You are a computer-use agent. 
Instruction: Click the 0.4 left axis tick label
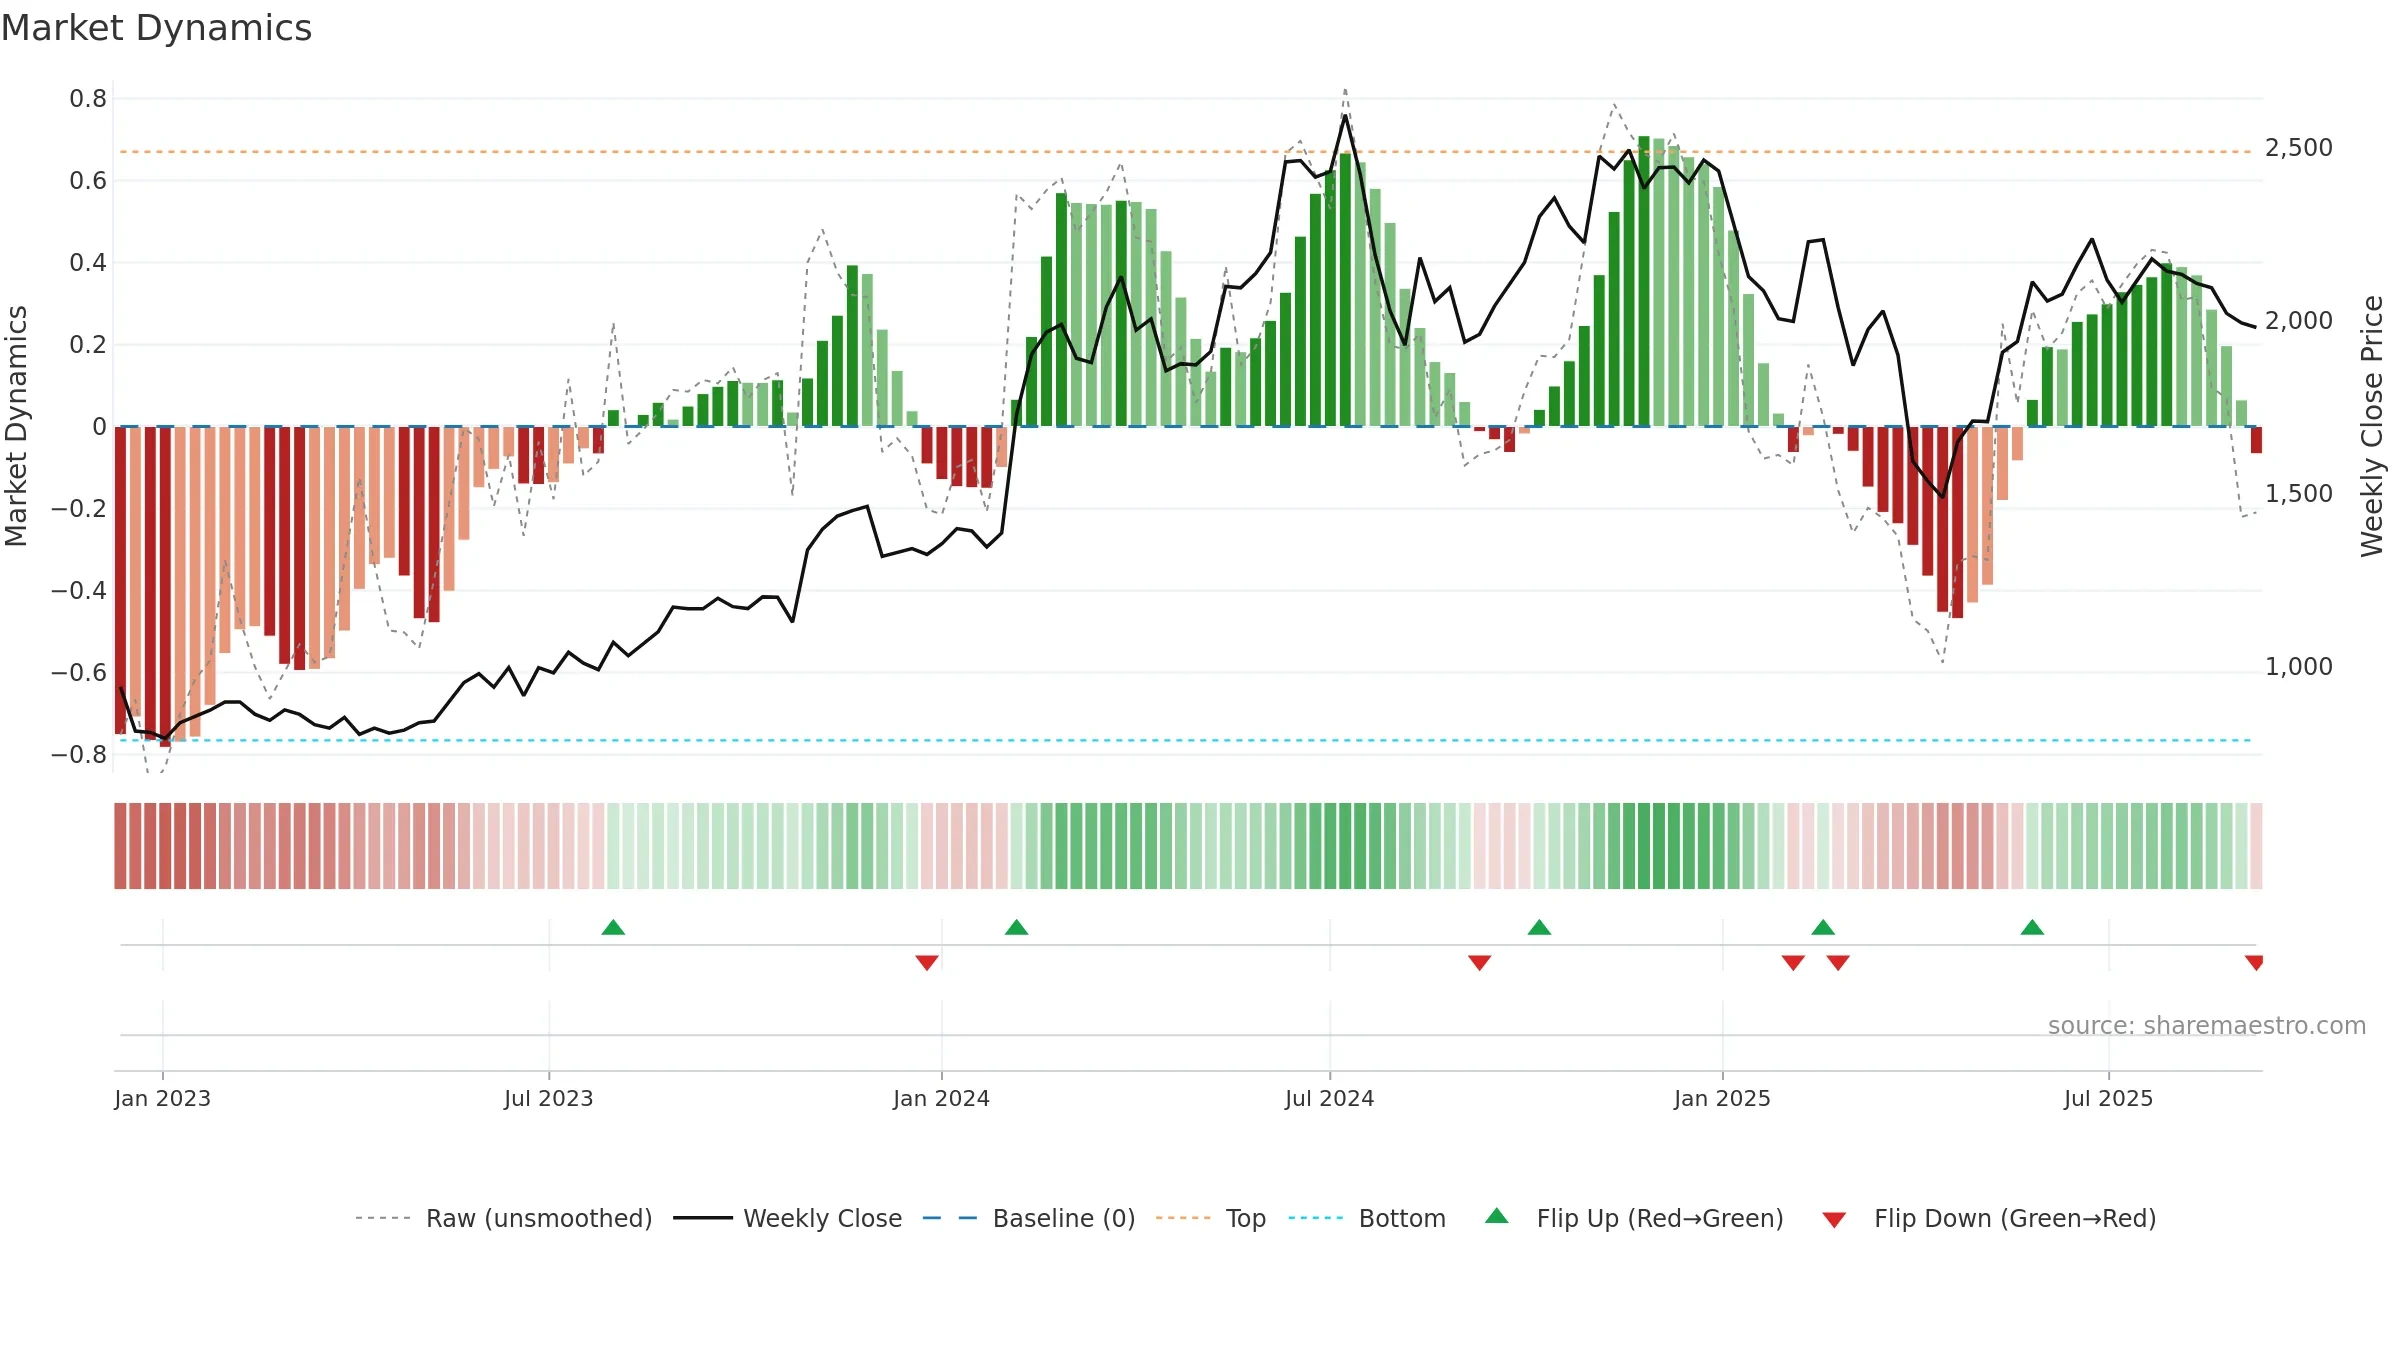point(88,263)
